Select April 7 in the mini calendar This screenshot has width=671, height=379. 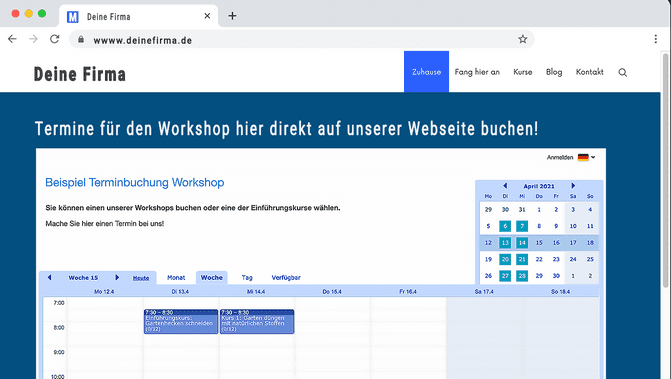(522, 226)
